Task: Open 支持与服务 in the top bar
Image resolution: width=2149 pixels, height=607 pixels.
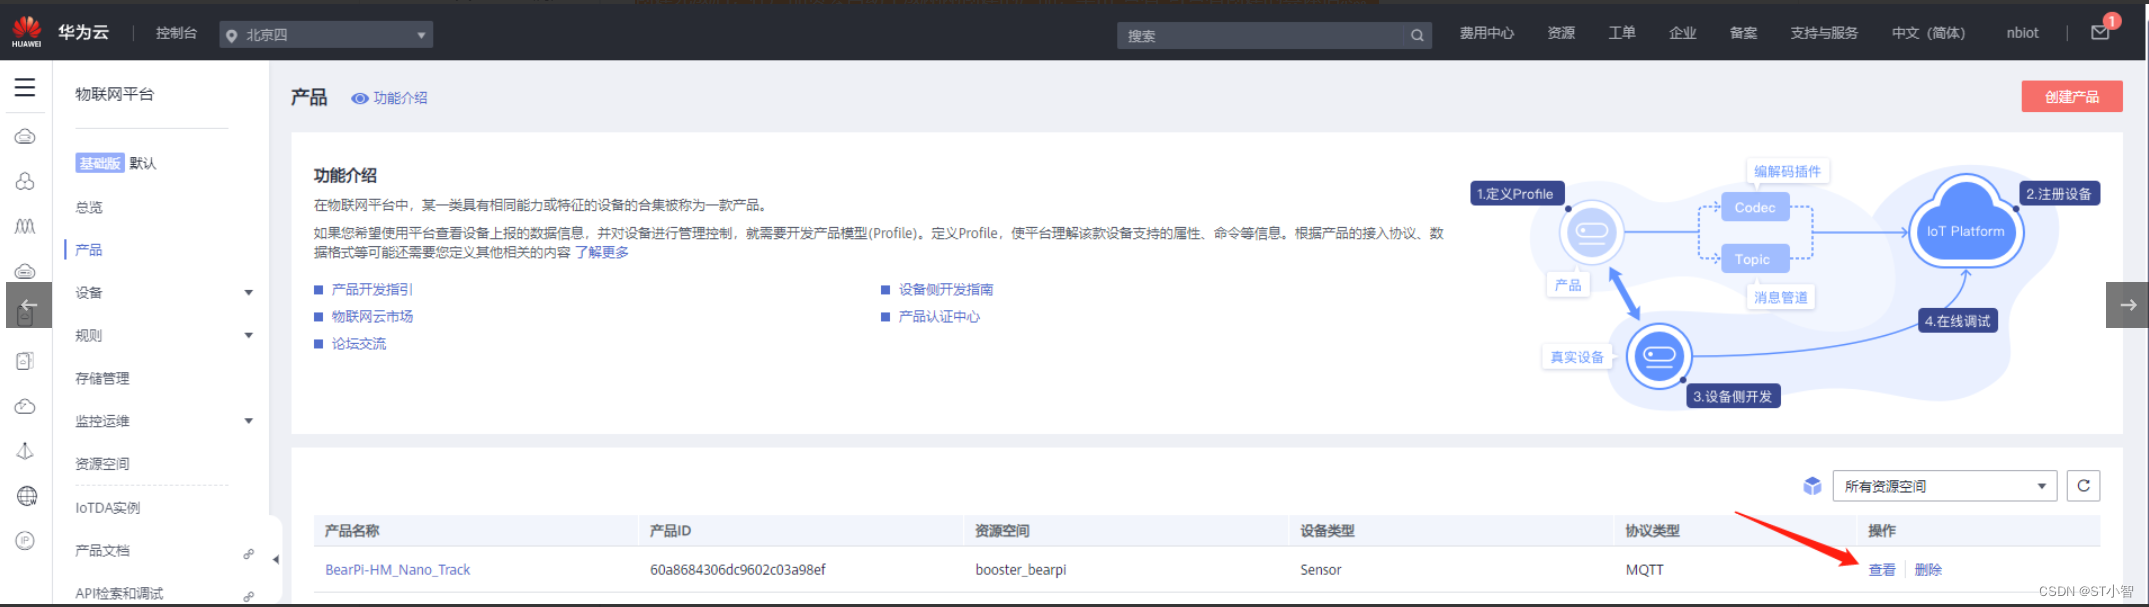Action: (1824, 33)
